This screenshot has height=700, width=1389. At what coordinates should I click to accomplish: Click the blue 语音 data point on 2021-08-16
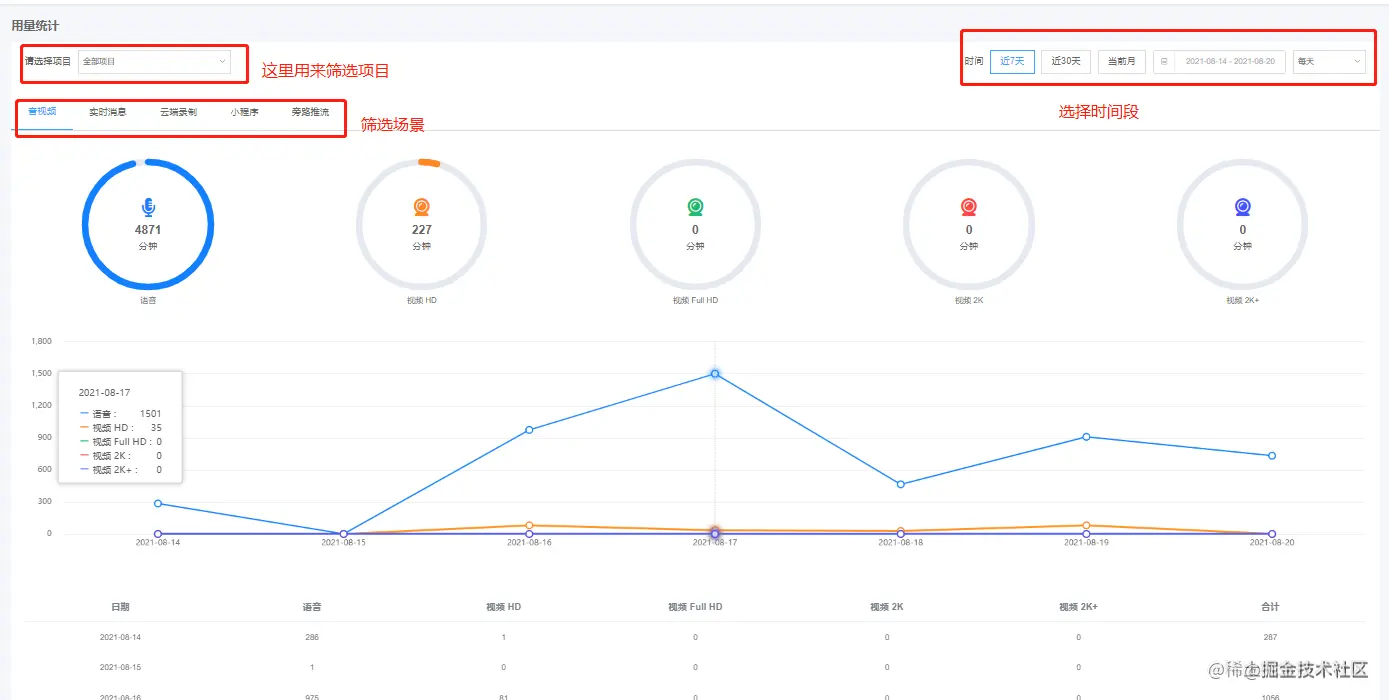click(x=529, y=430)
